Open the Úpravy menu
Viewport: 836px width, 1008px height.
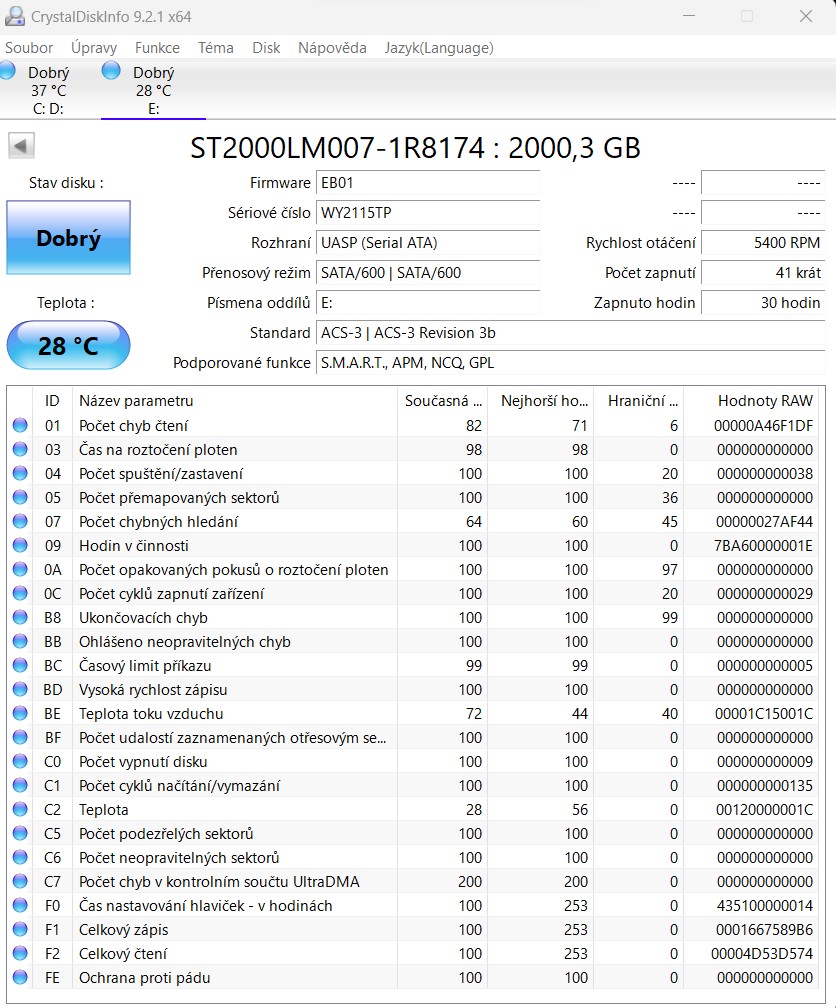coord(94,48)
